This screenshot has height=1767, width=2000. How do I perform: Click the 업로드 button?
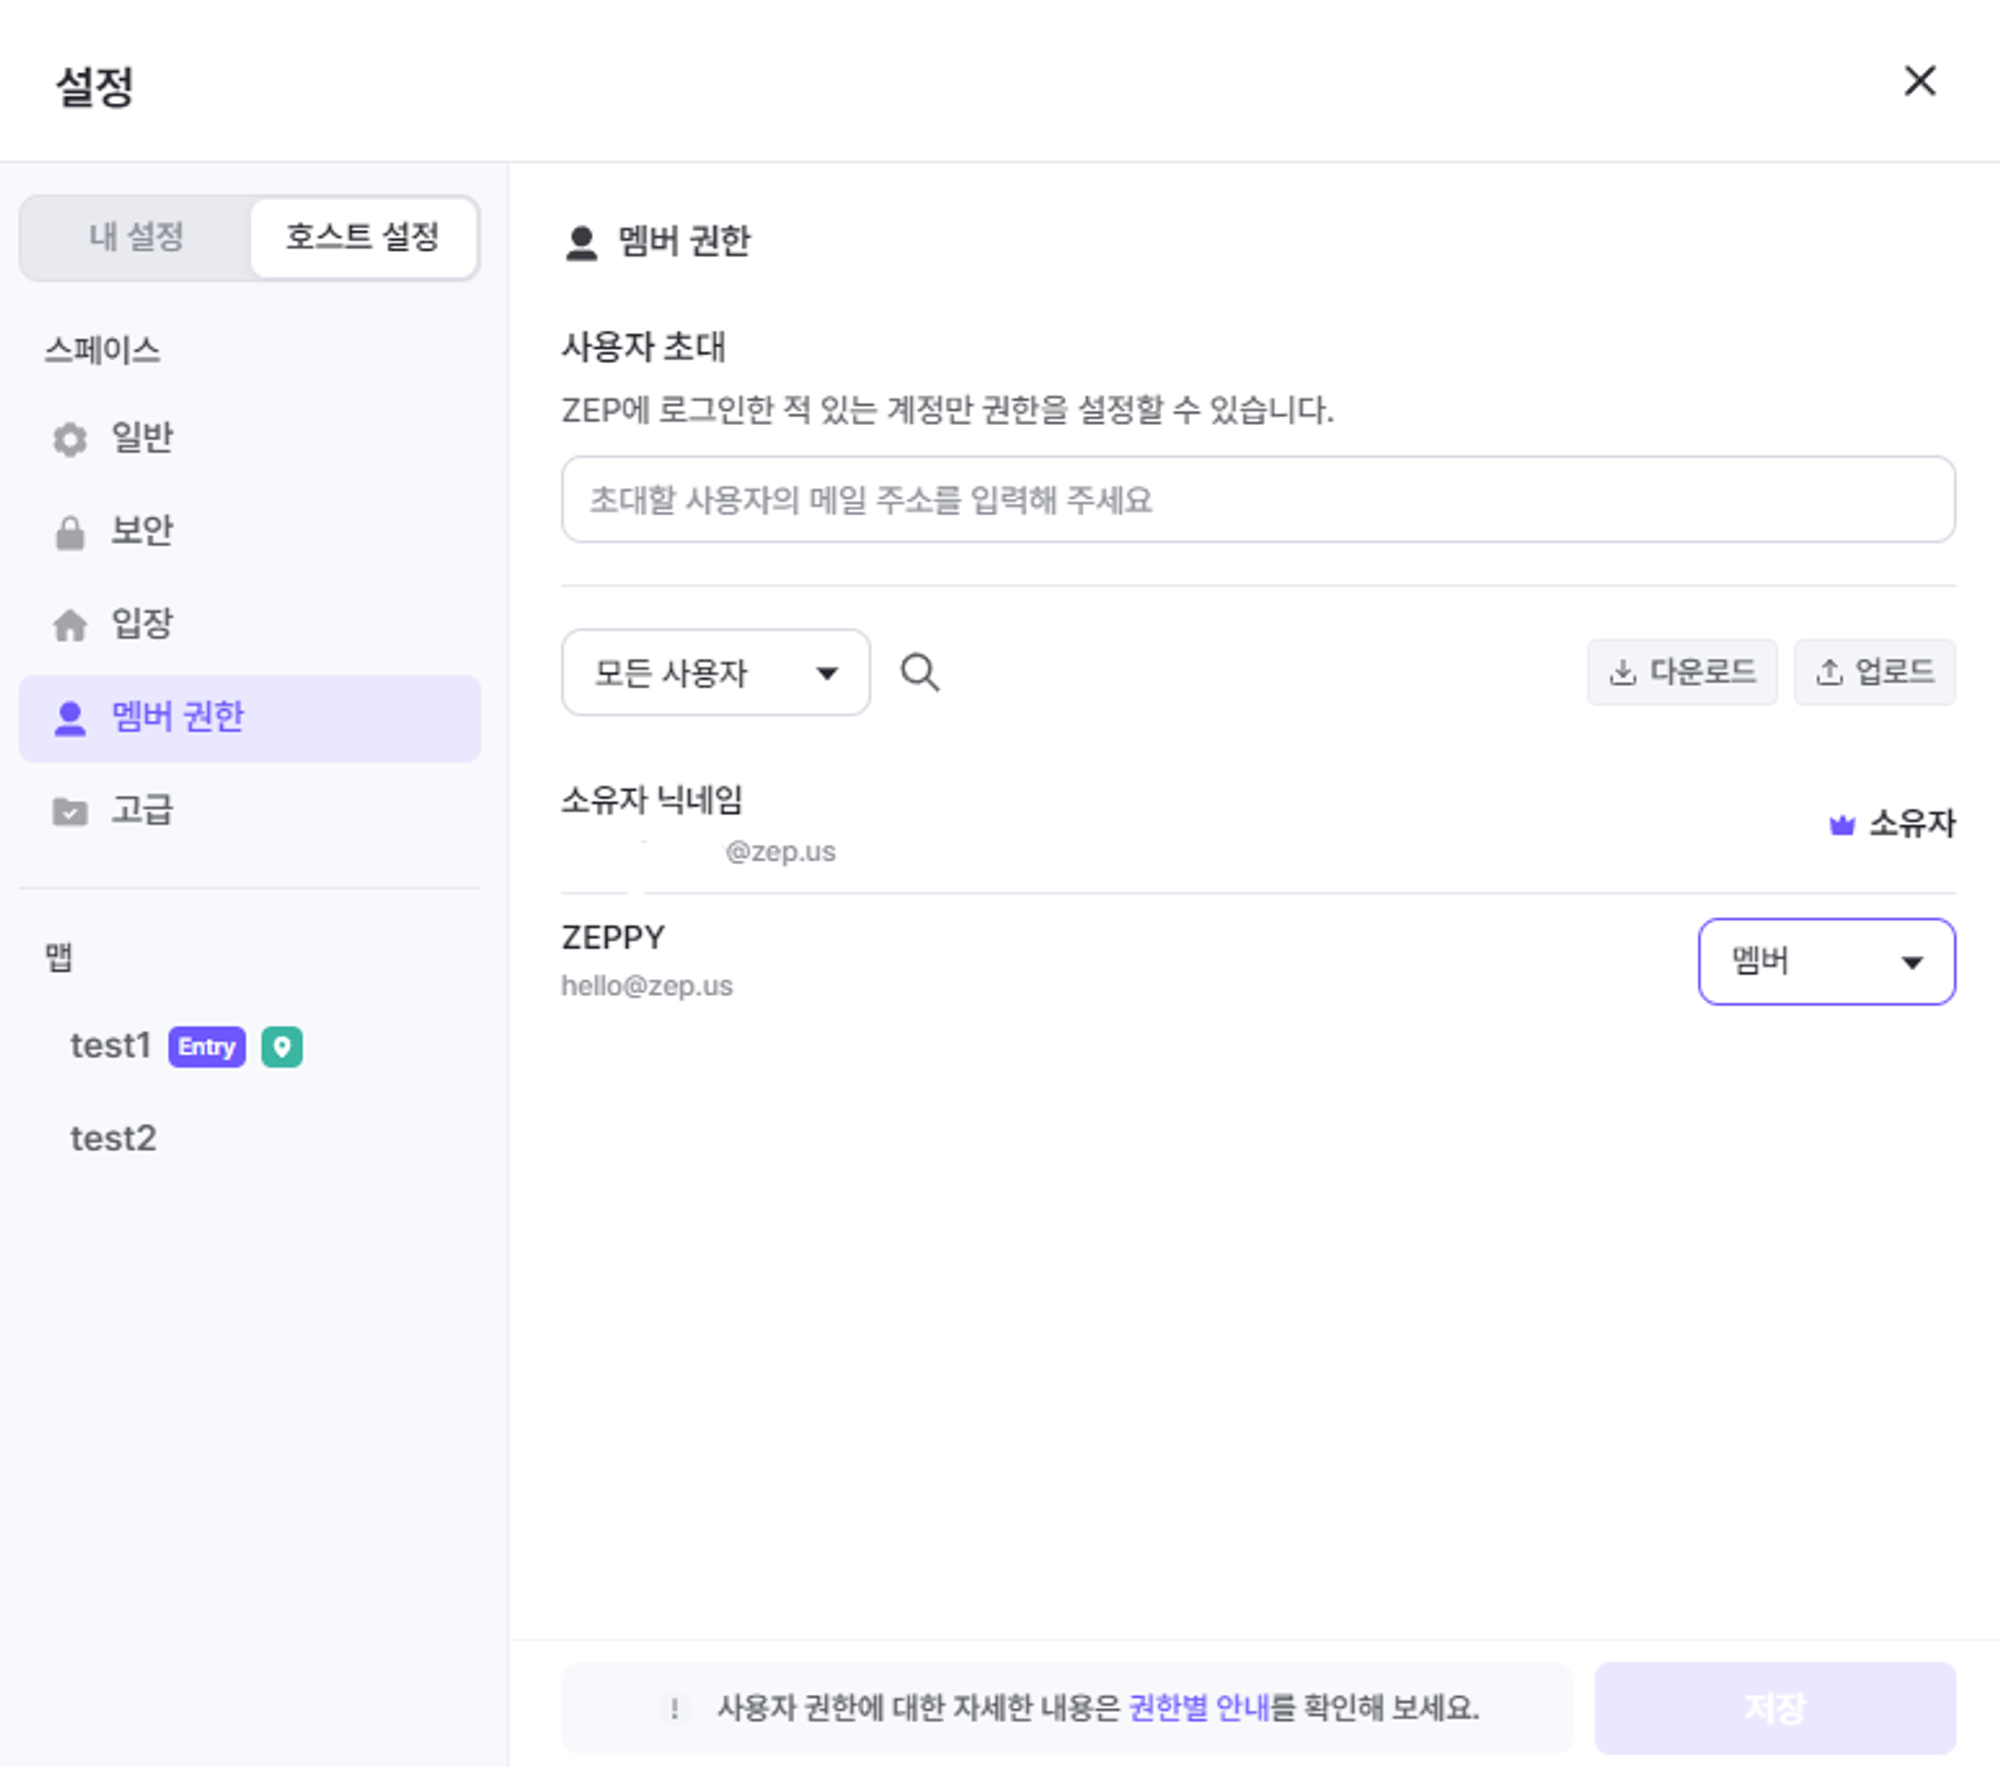[1874, 672]
